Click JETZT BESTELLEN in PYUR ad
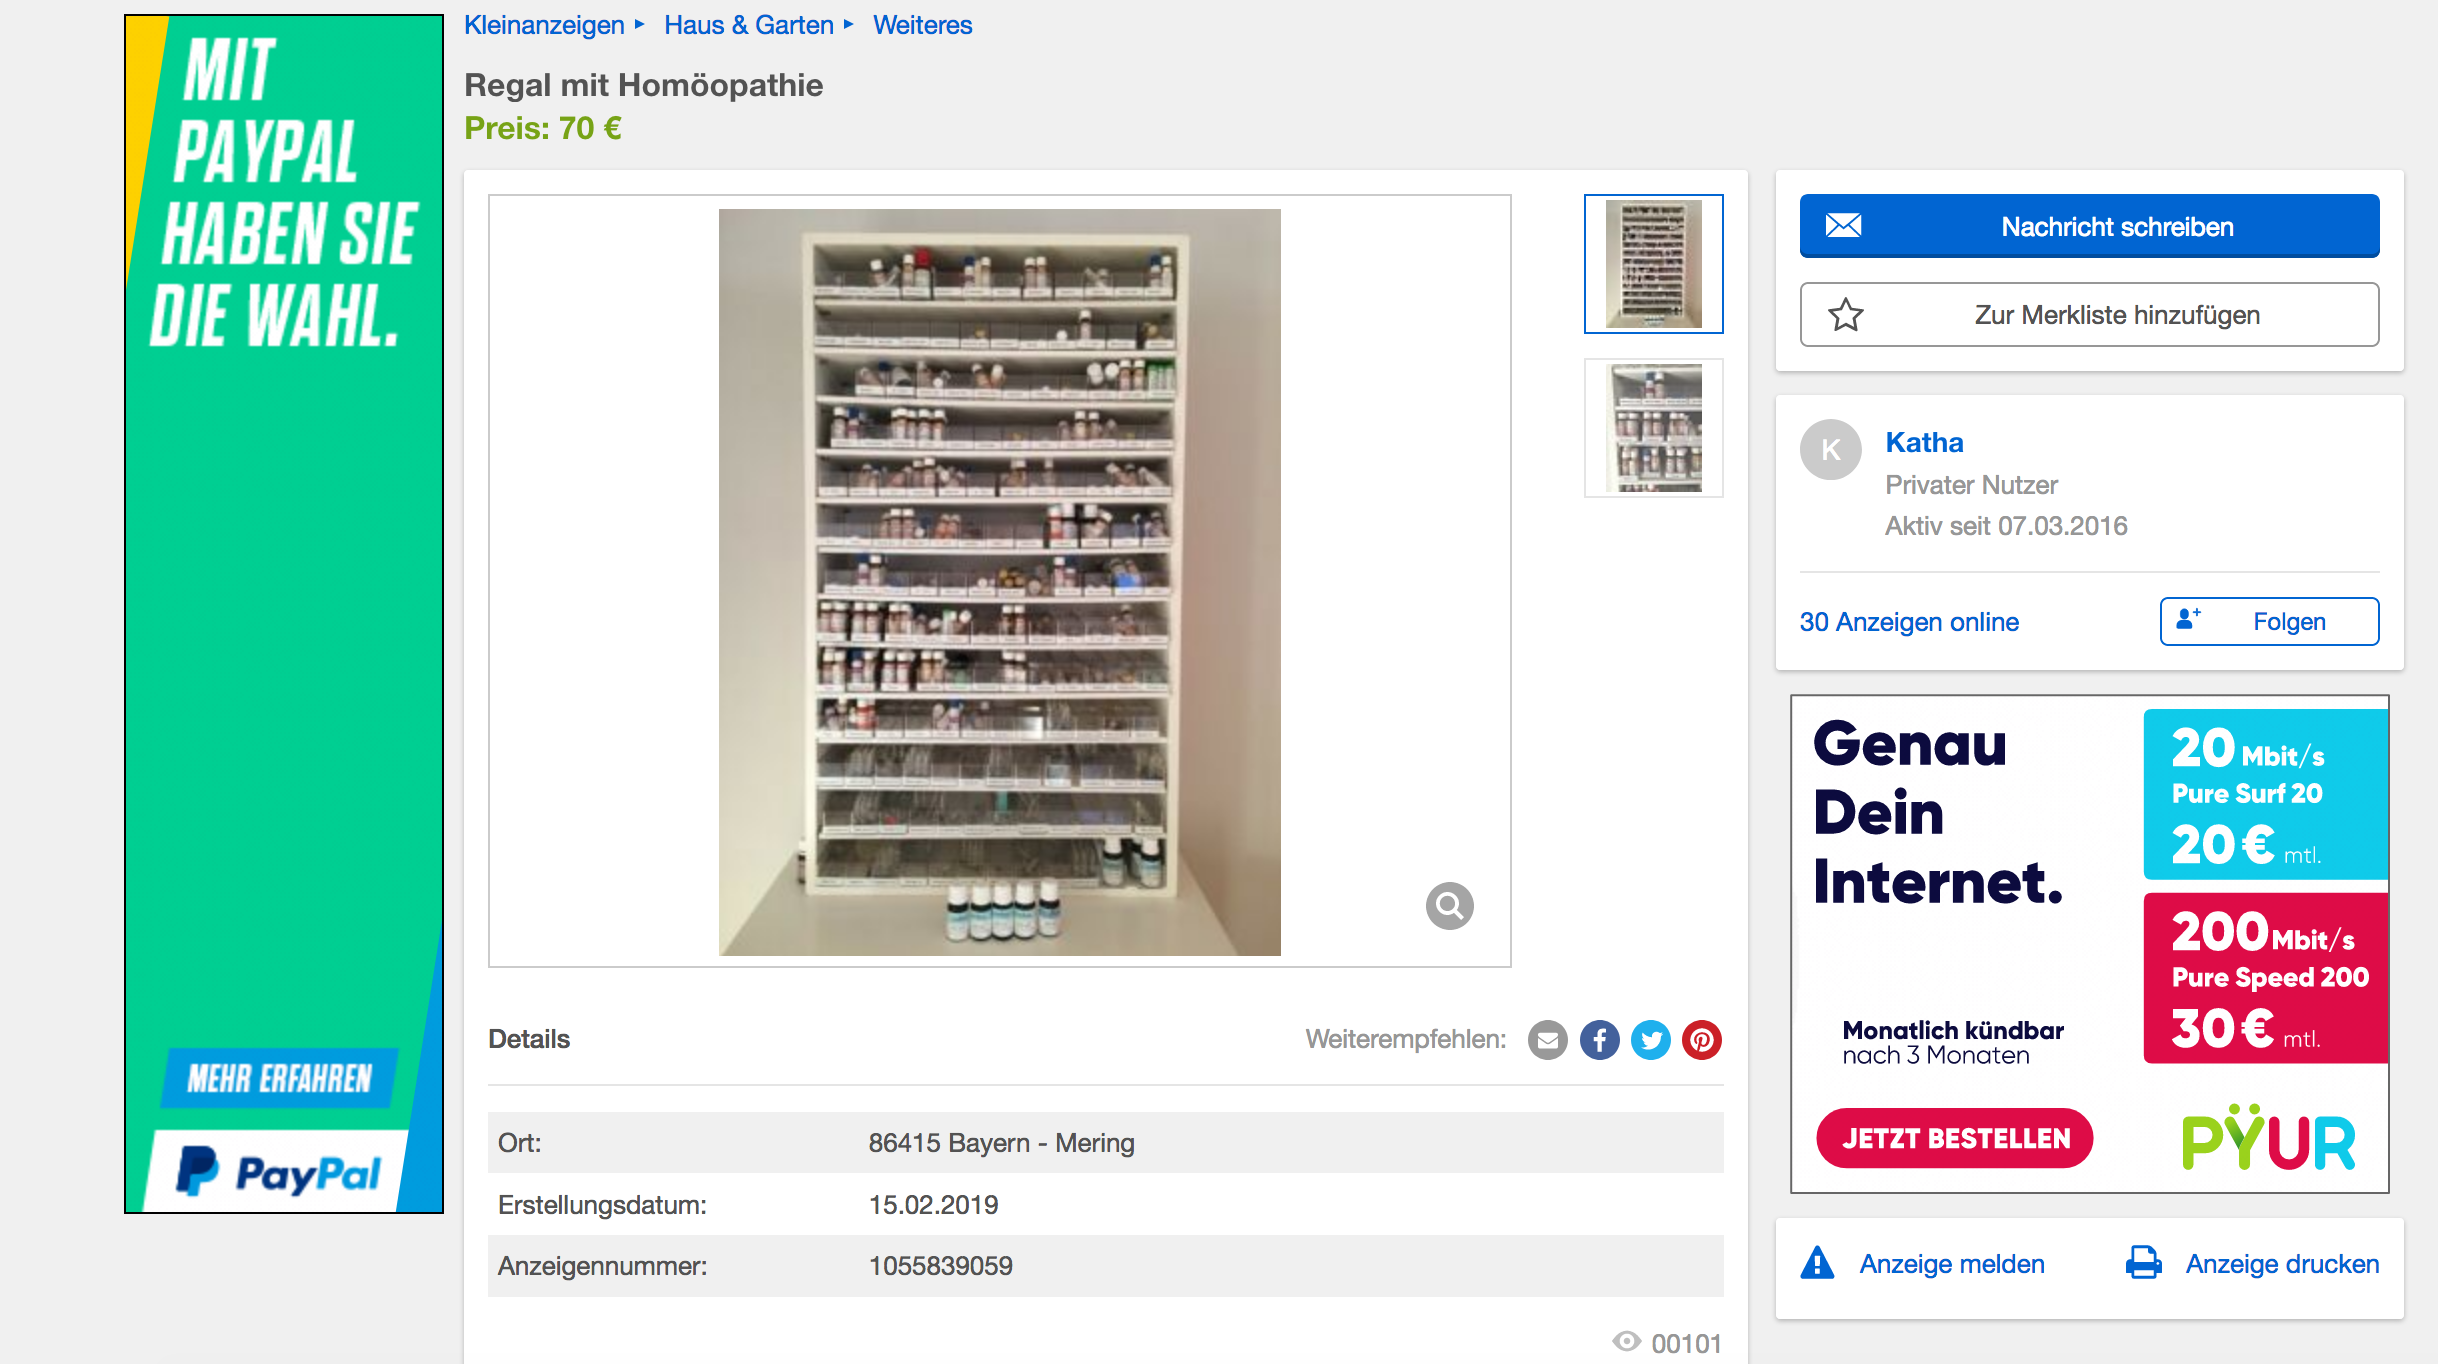 tap(1955, 1138)
